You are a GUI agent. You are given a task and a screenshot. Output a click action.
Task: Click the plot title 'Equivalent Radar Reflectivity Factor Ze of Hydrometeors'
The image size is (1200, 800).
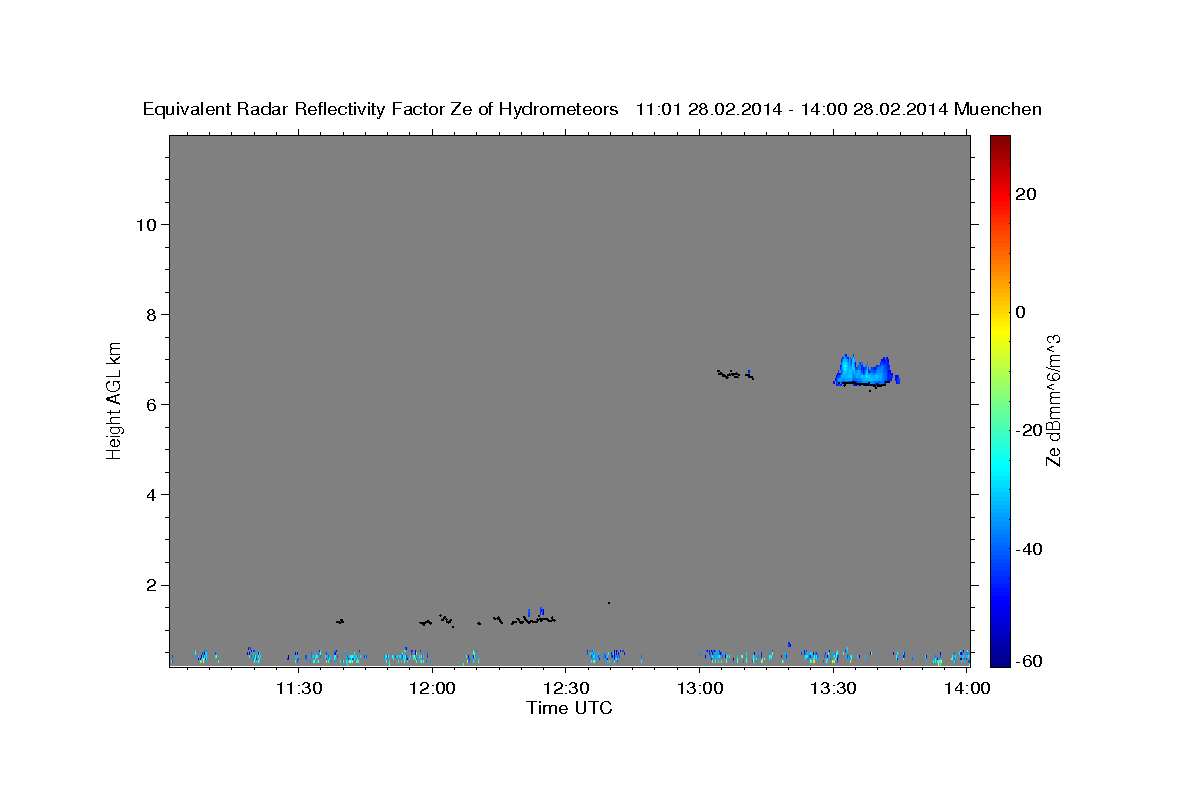pyautogui.click(x=381, y=110)
